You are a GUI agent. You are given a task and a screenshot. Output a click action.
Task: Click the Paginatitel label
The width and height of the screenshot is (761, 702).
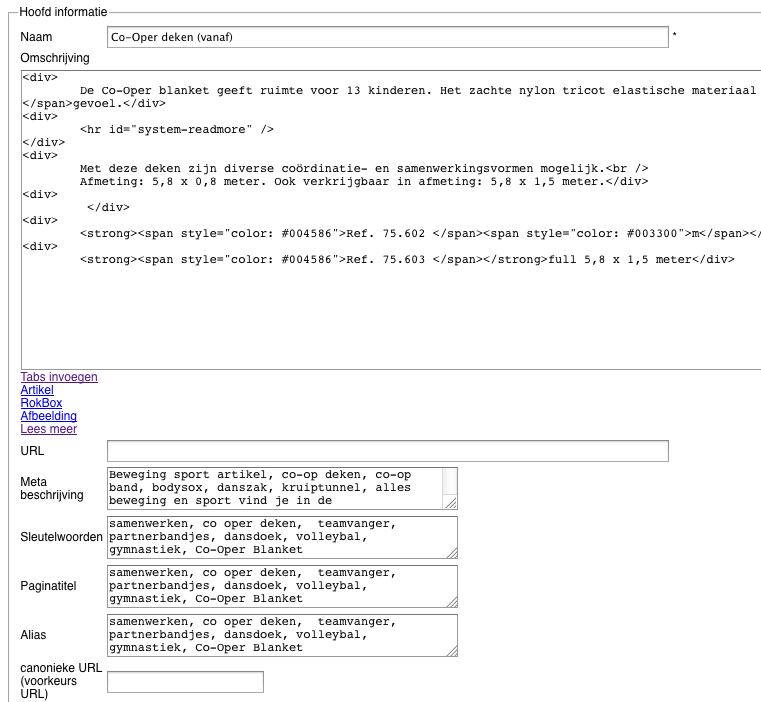49,586
